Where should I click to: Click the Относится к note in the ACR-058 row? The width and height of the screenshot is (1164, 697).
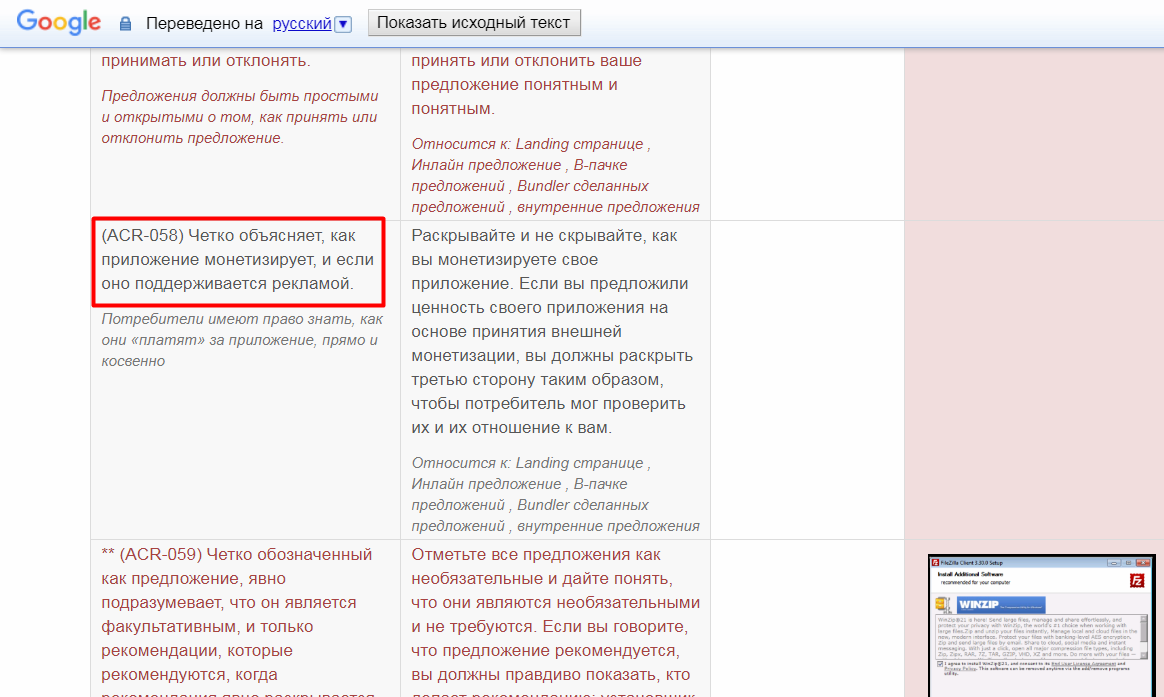555,494
